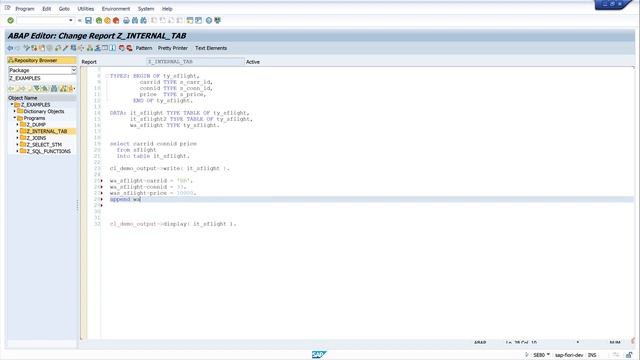
Task: Click the 'append wa' line in code editor
Action: point(125,199)
